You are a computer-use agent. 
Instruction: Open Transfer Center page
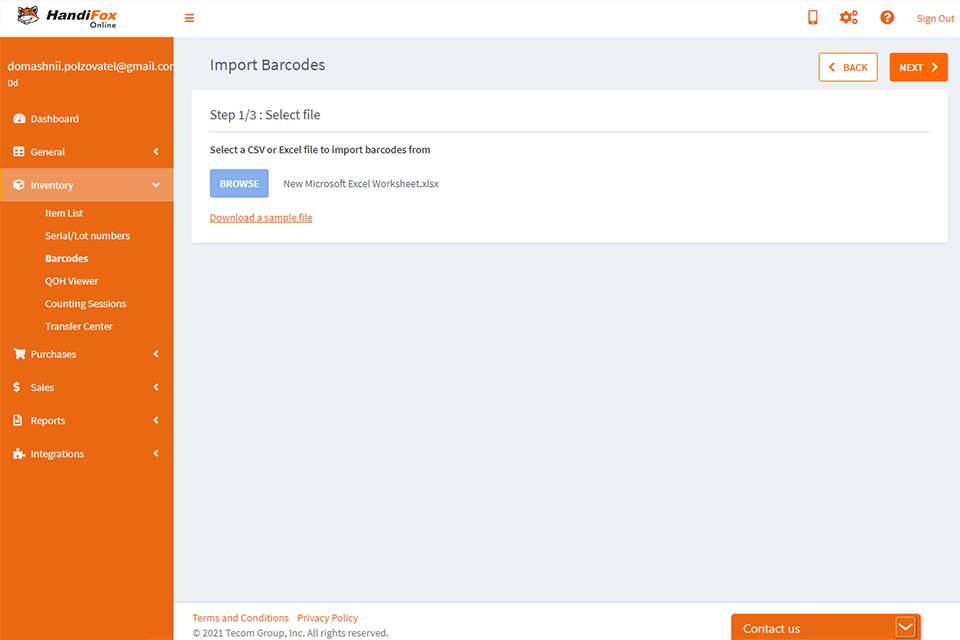(x=78, y=326)
